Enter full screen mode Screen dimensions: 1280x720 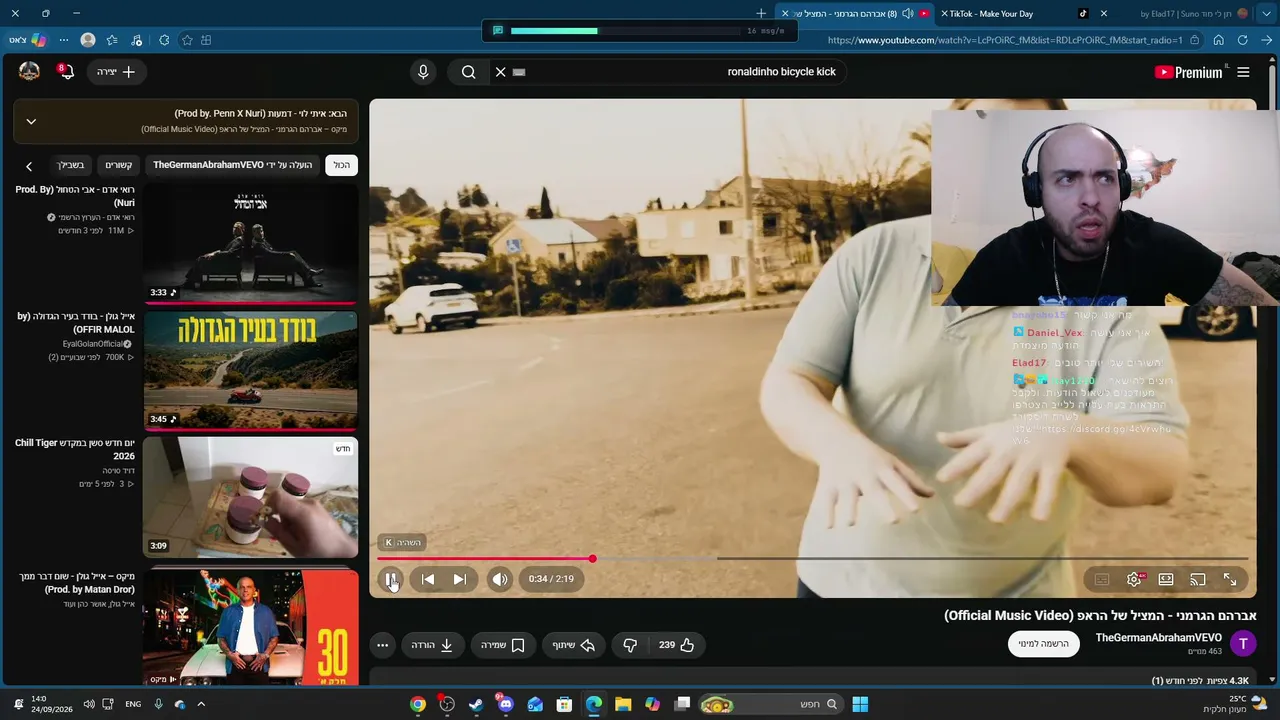pos(1230,579)
